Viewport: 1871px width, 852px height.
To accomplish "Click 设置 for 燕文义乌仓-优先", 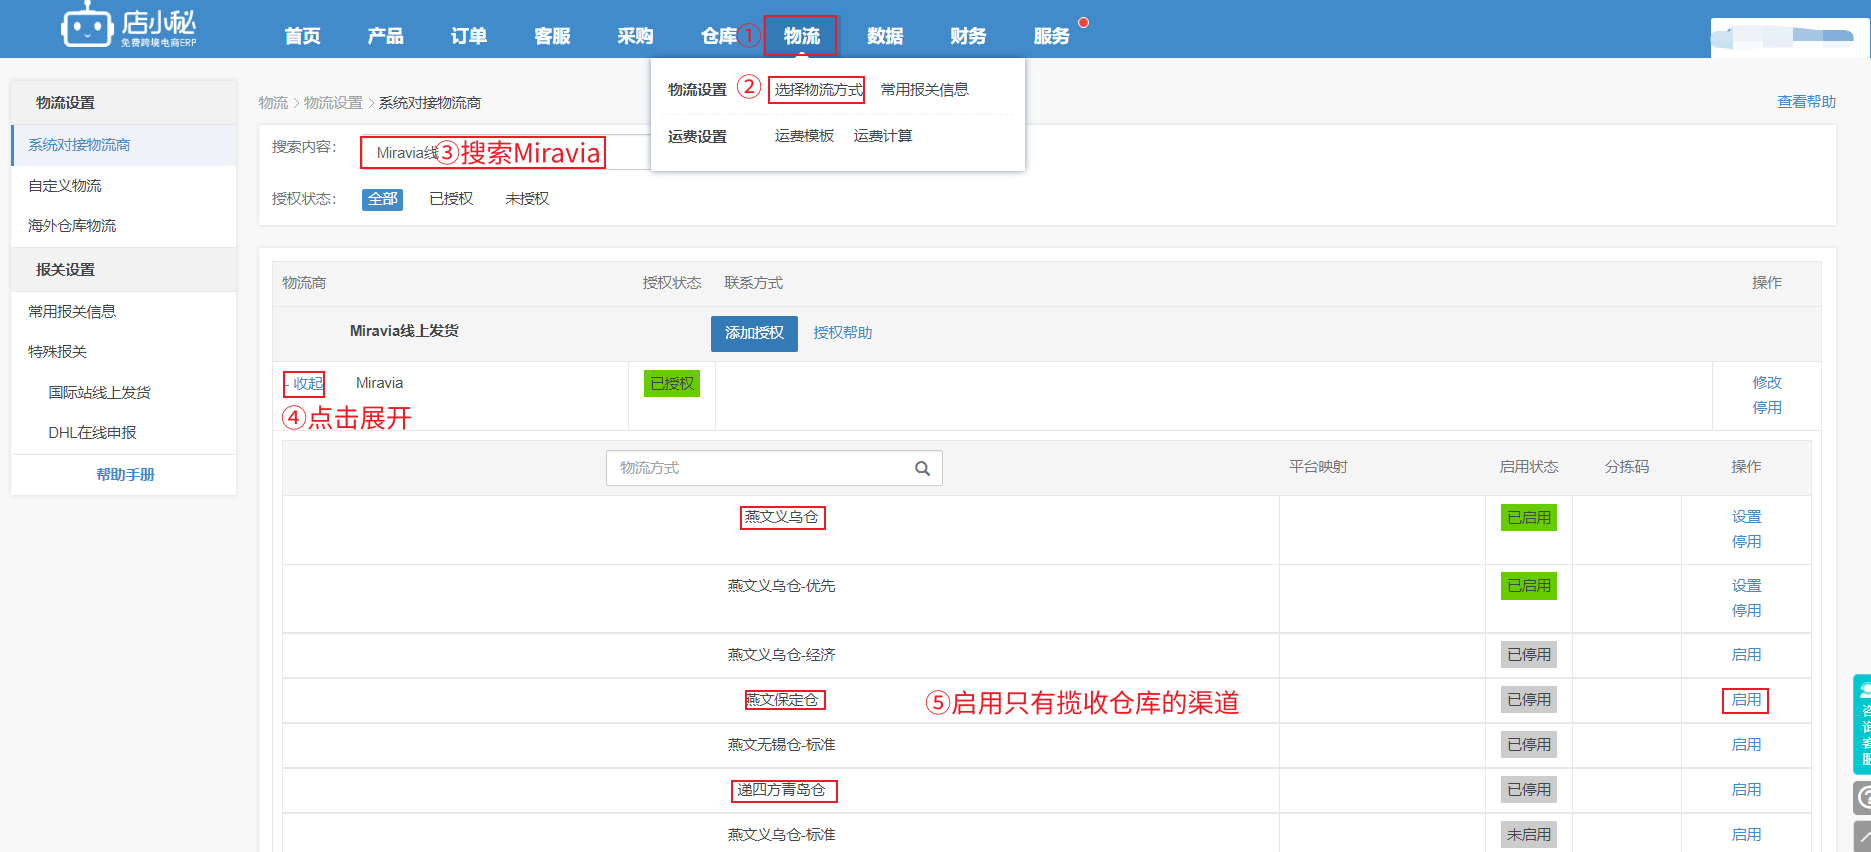I will click(1747, 586).
